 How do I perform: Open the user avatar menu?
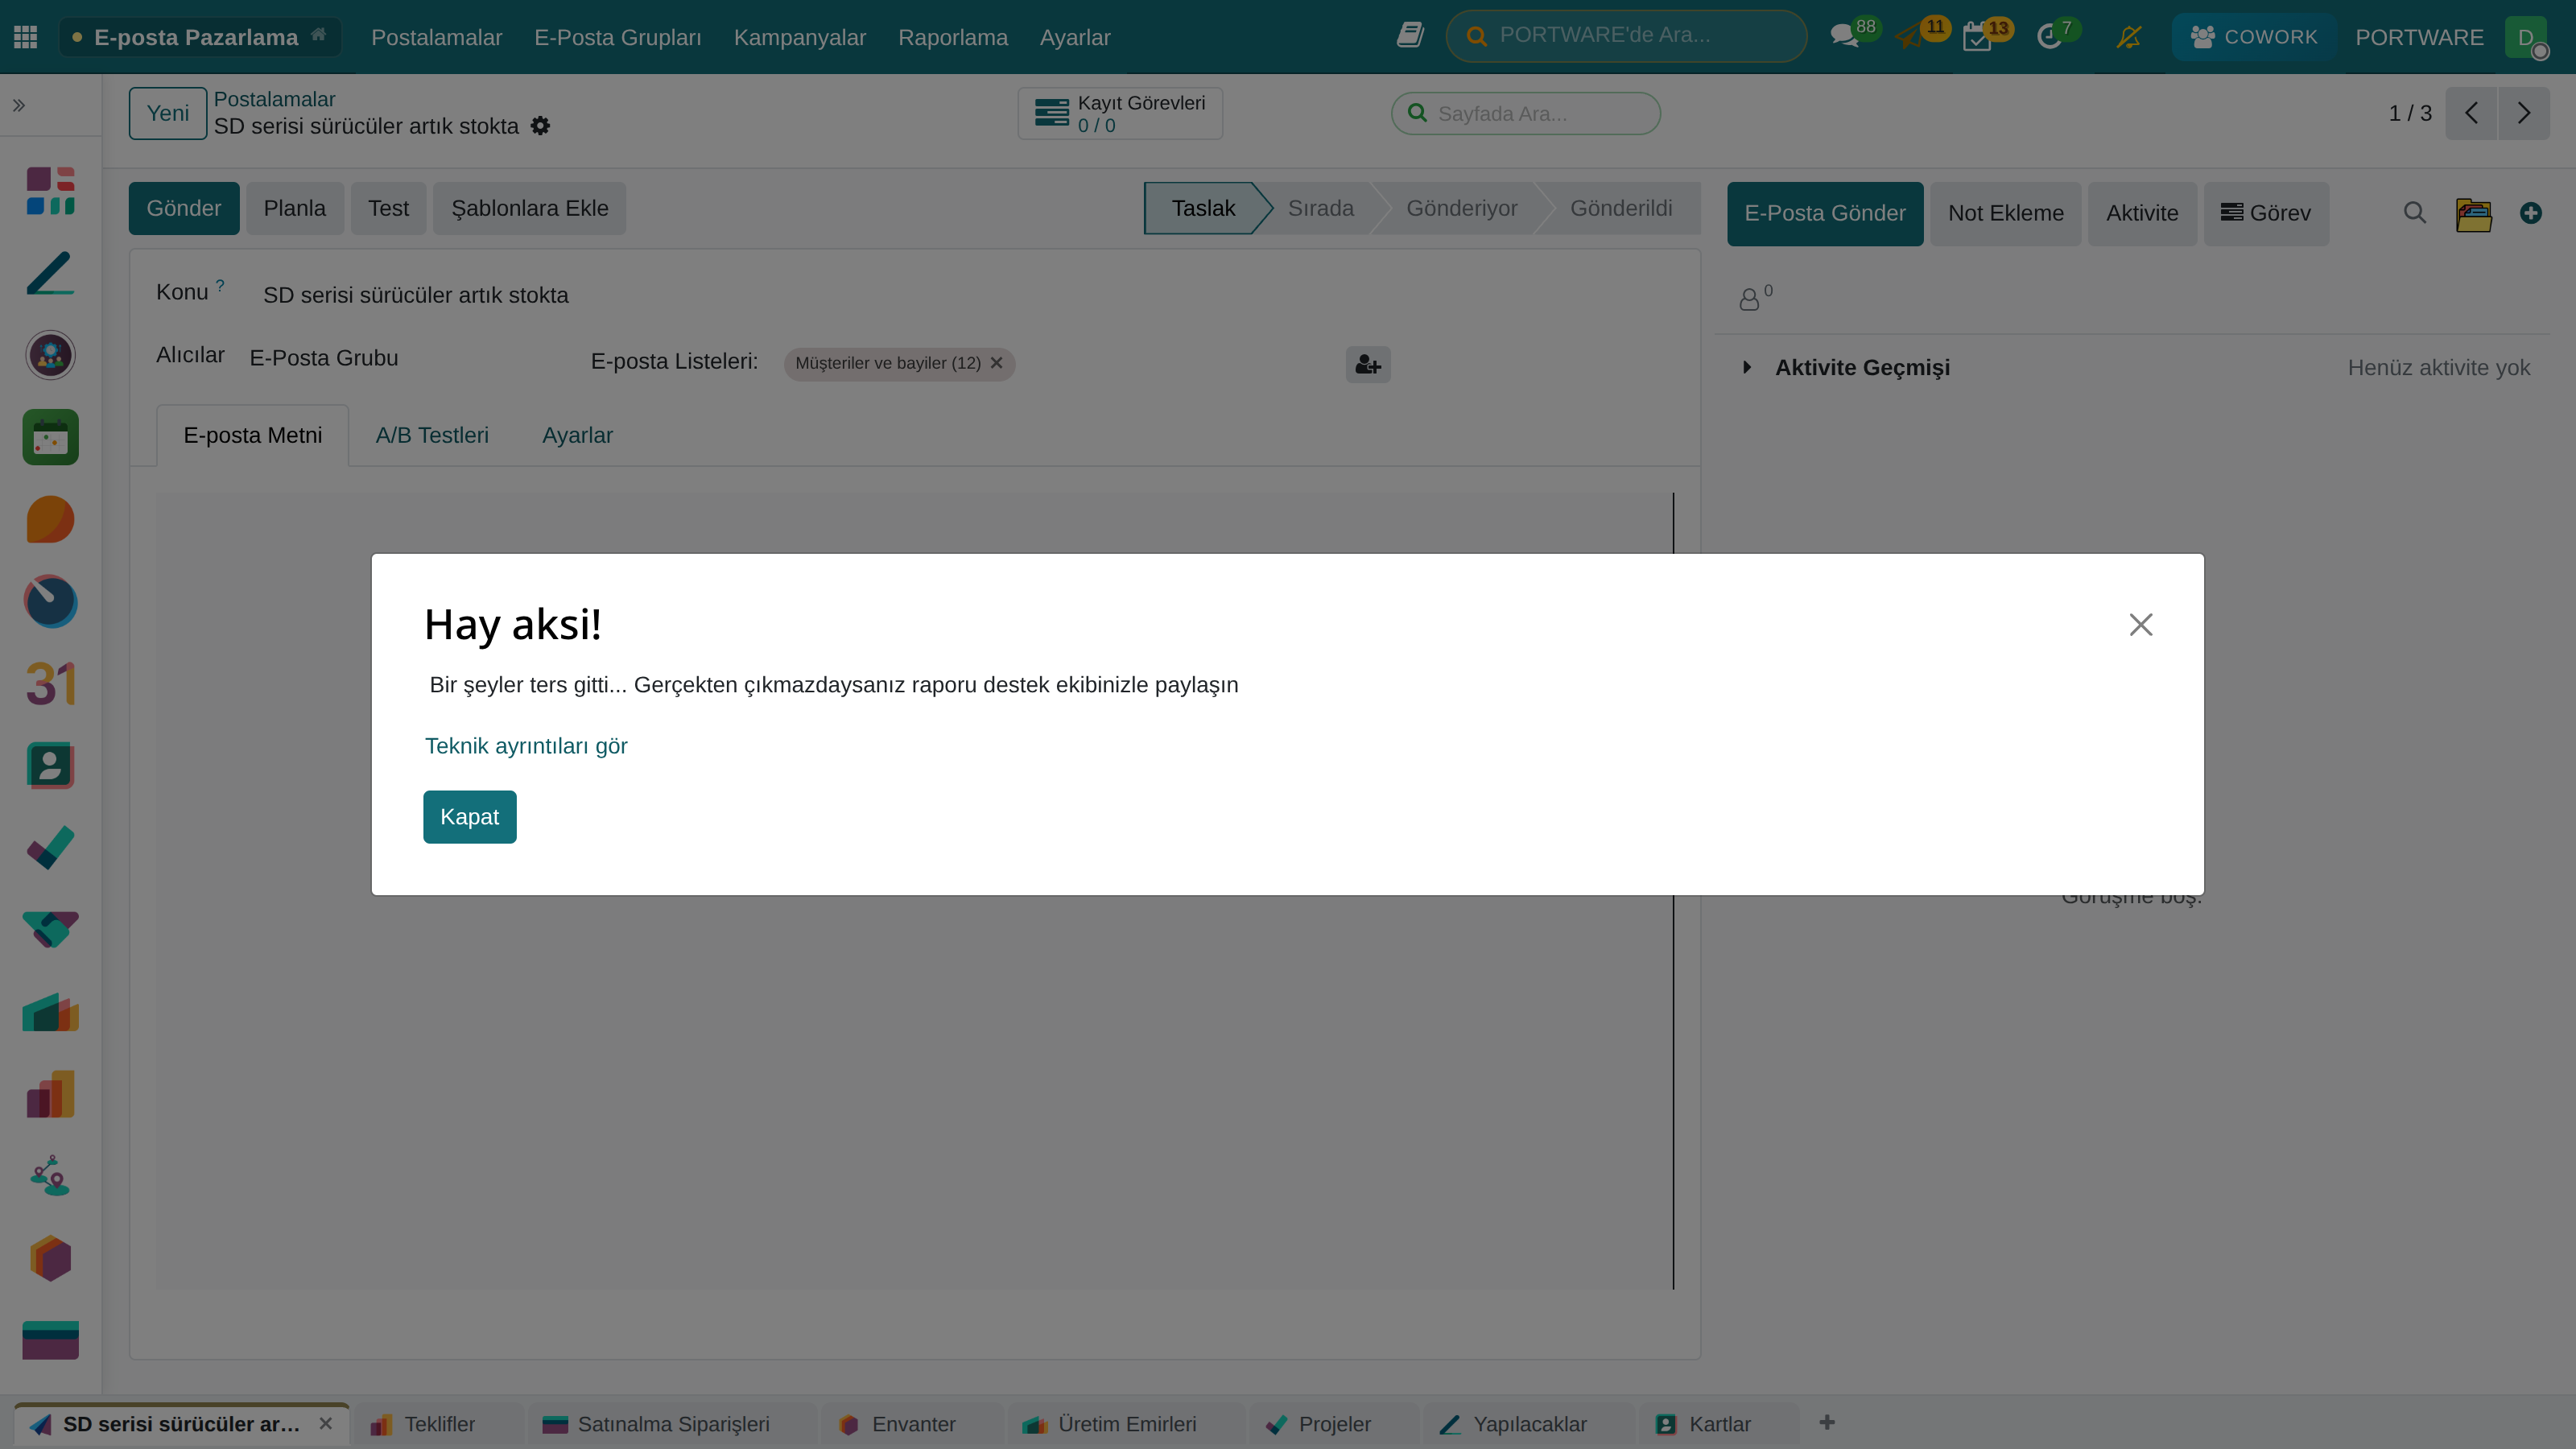click(x=2526, y=37)
